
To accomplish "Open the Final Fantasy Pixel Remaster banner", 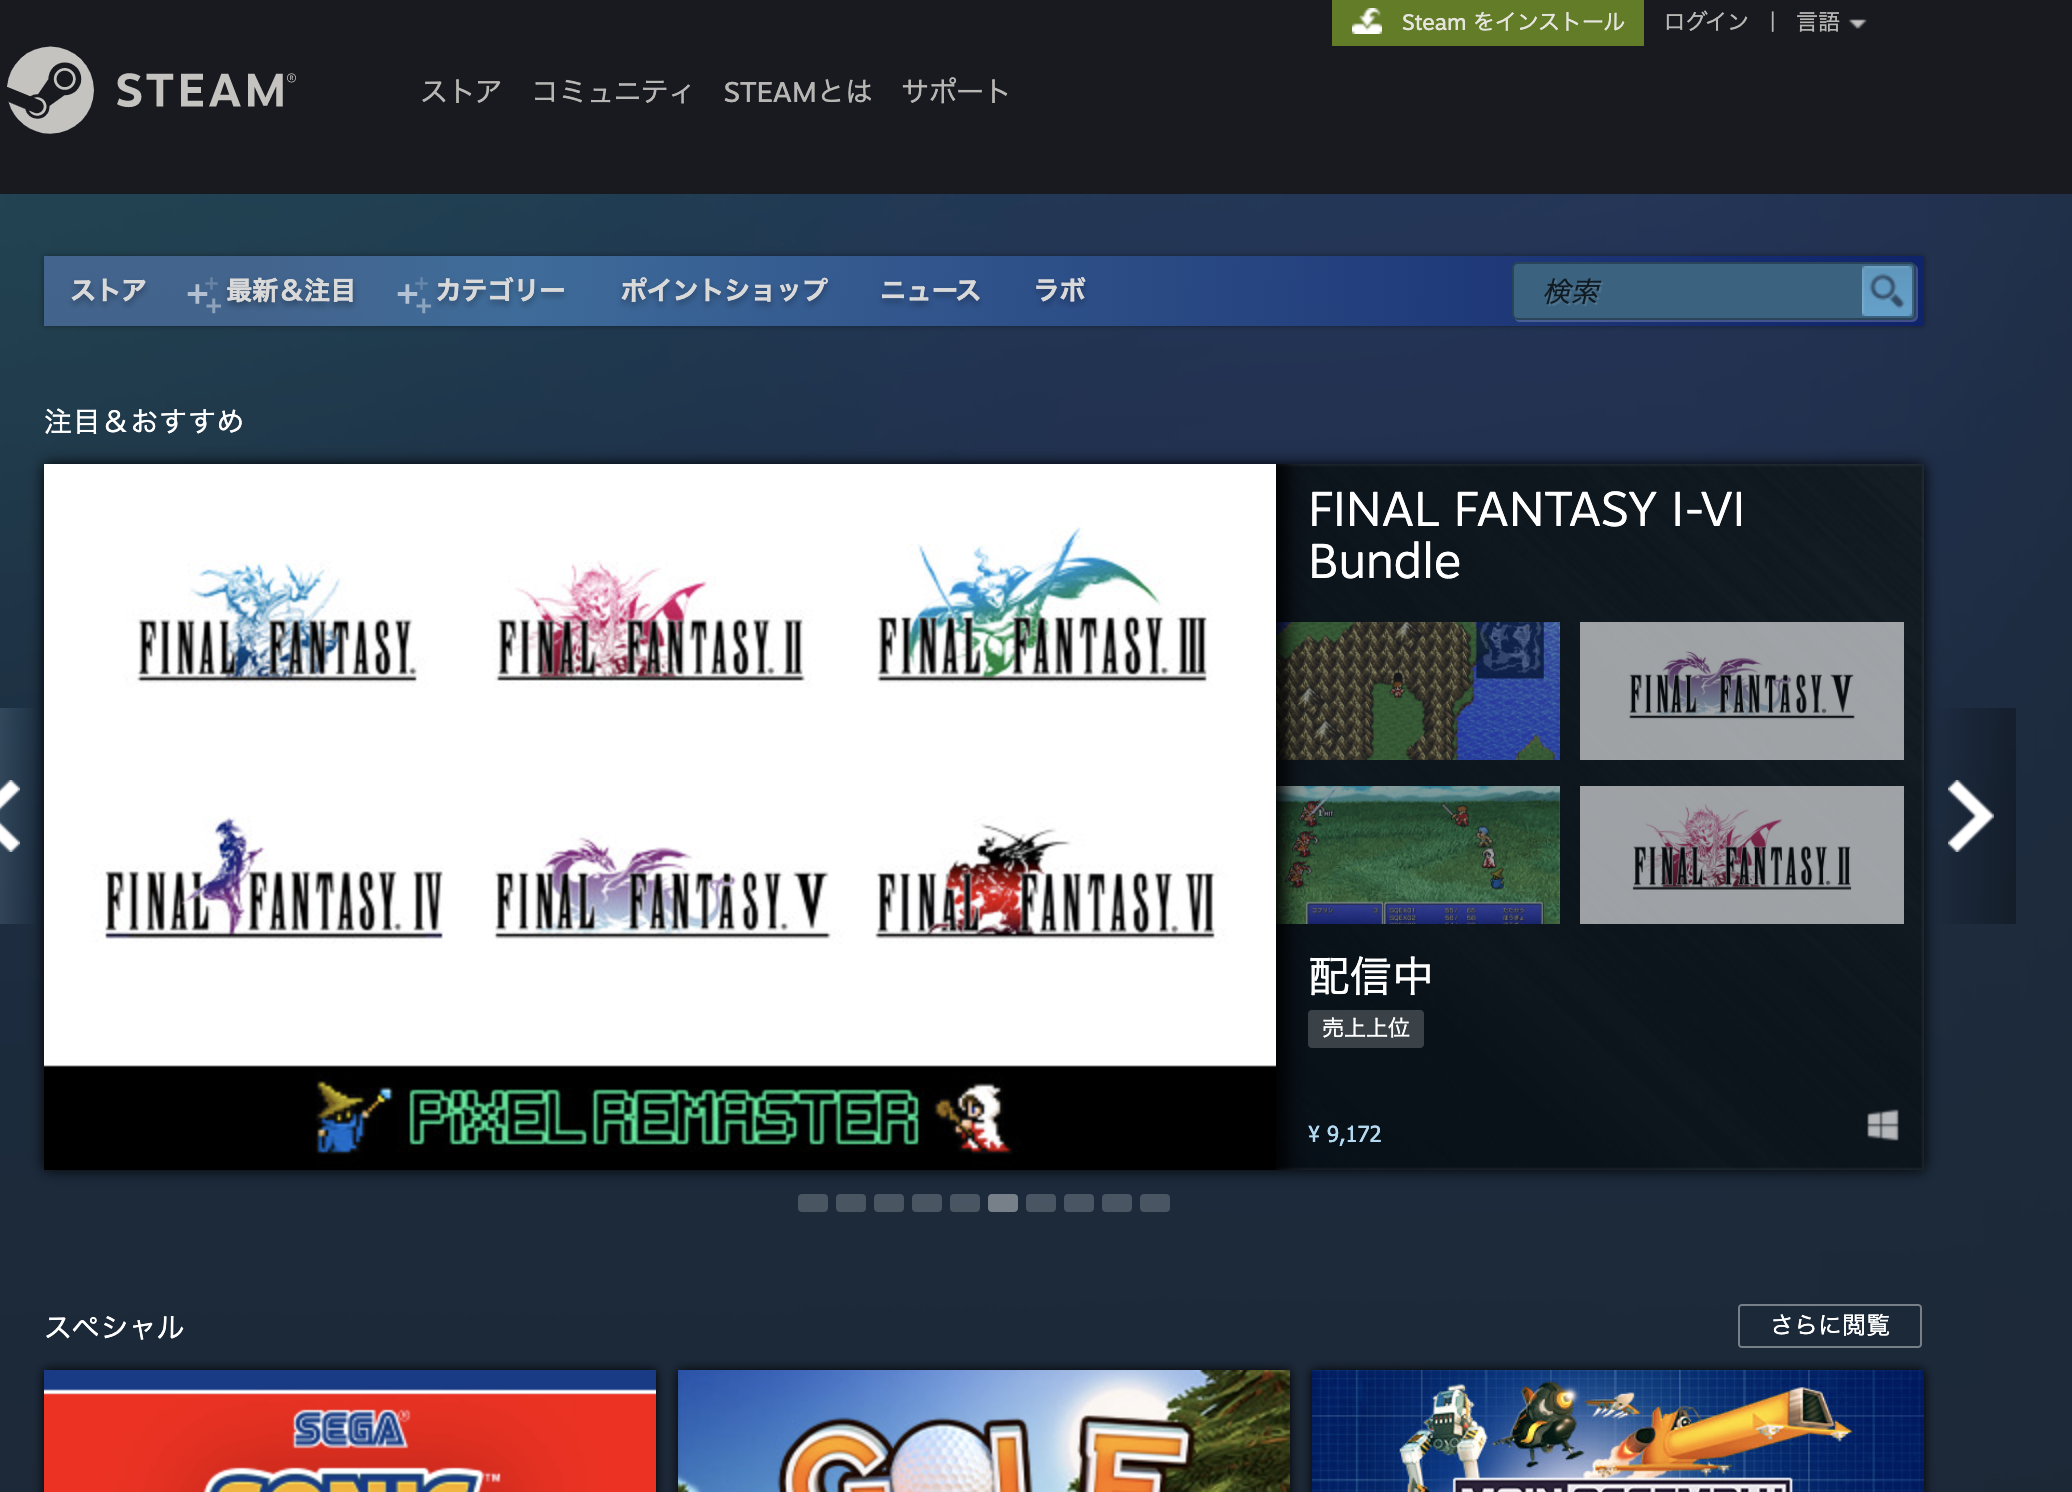I will coord(660,816).
